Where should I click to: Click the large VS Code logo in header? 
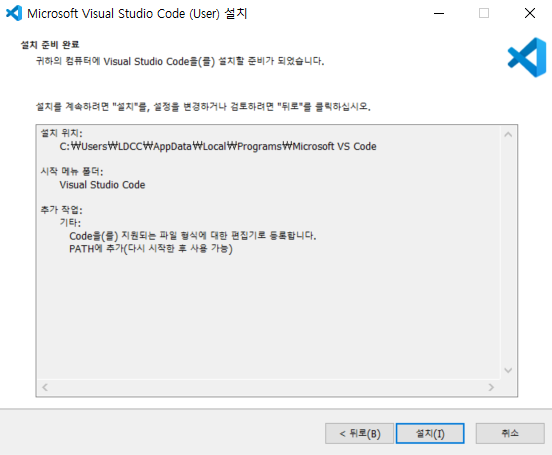[527, 57]
